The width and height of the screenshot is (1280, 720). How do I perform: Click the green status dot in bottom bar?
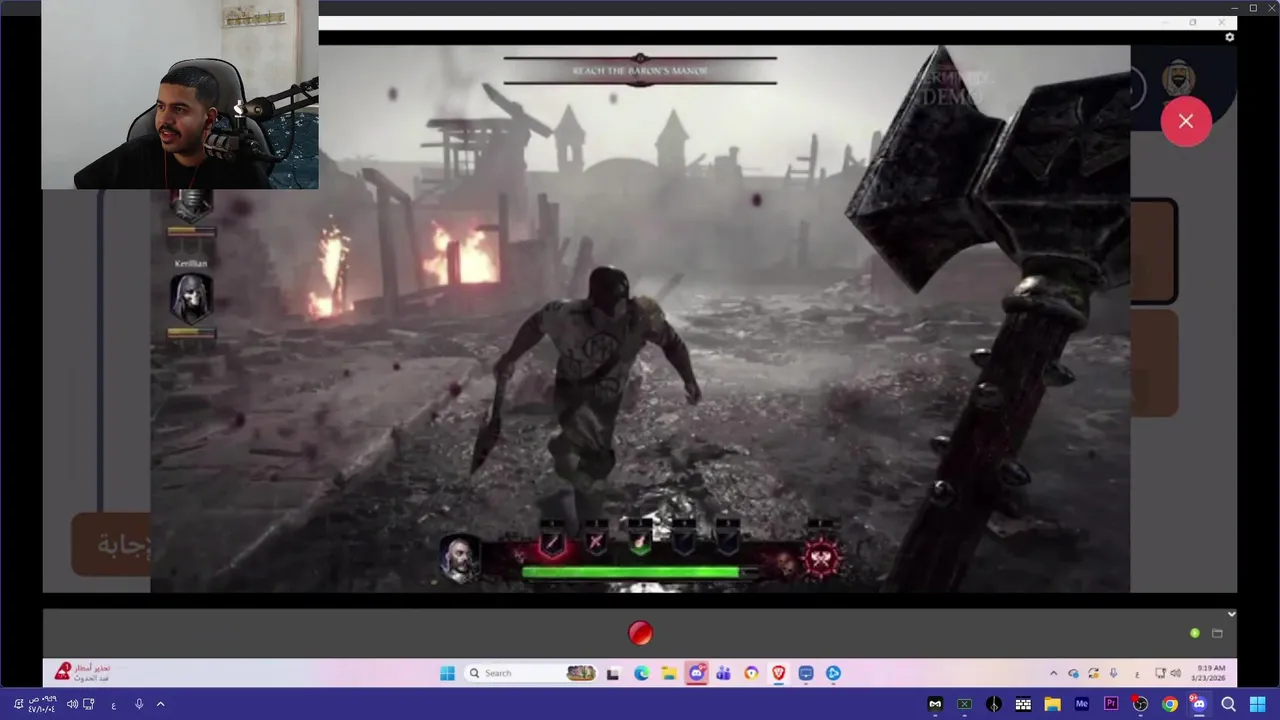(x=1195, y=633)
